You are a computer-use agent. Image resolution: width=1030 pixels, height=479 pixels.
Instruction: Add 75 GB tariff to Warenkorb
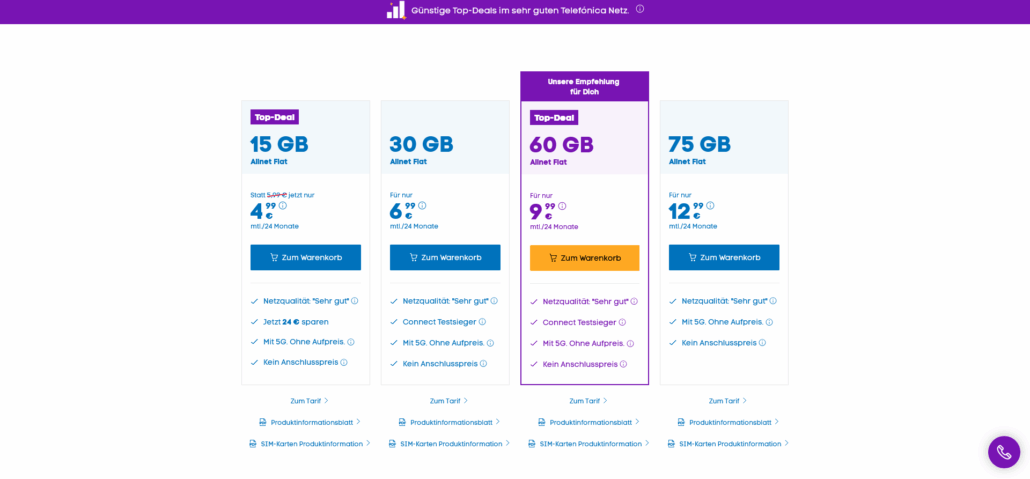[x=724, y=258]
